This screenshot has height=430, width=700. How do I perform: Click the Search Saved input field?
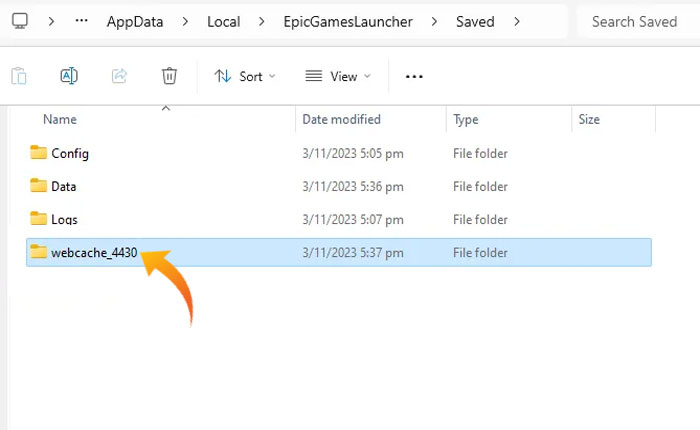pyautogui.click(x=633, y=21)
